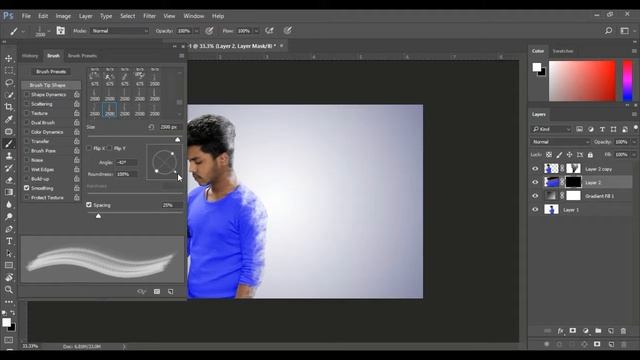Select the Move tool
The image size is (640, 360).
9,59
